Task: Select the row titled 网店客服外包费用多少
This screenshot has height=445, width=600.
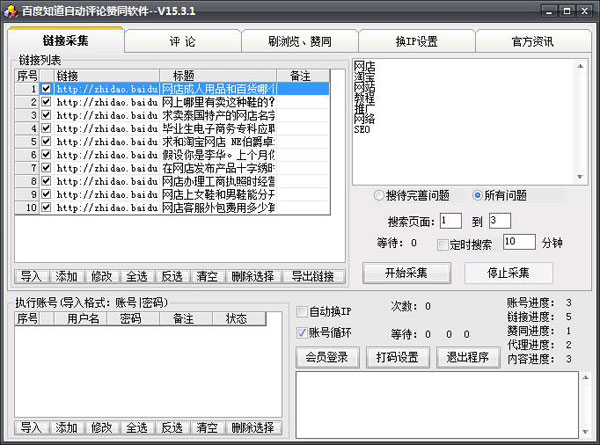Action: [x=172, y=207]
